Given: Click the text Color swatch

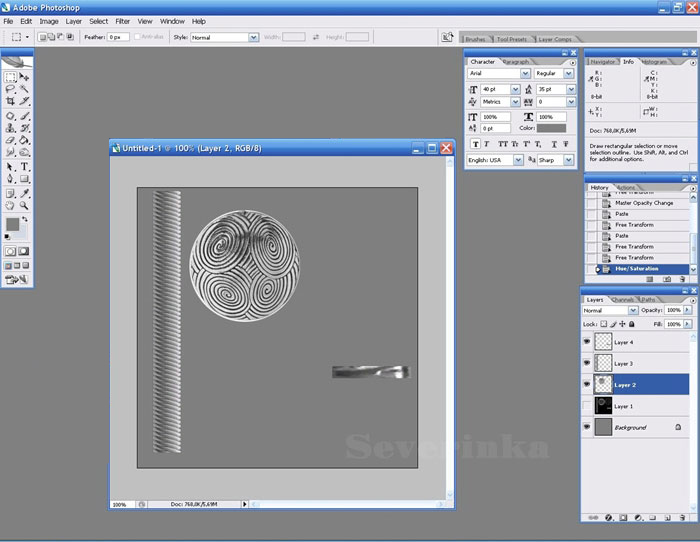Looking at the screenshot, I should (552, 129).
